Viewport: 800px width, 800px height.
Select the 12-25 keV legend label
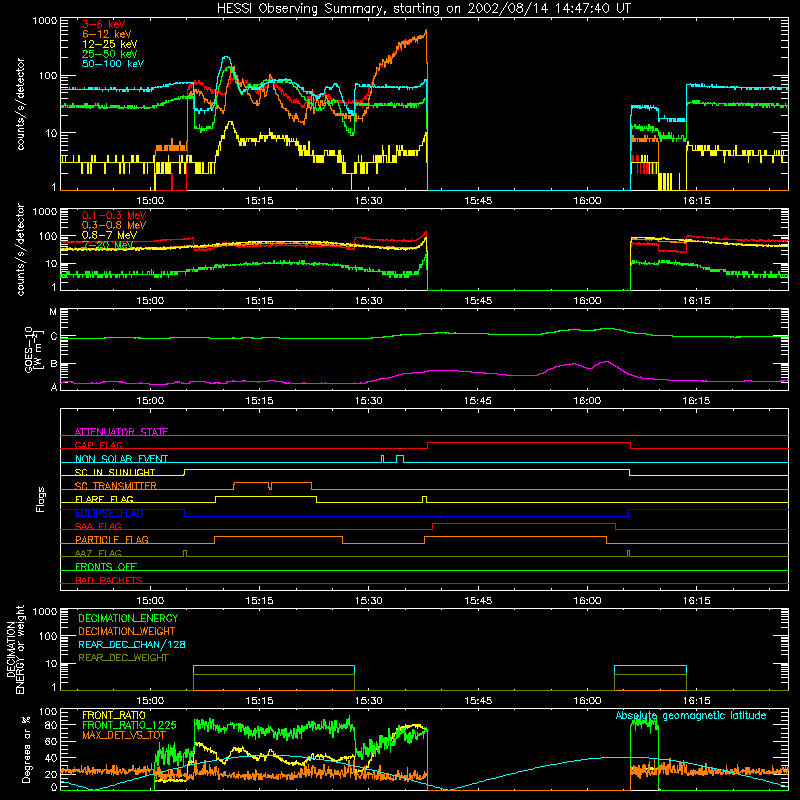110,44
